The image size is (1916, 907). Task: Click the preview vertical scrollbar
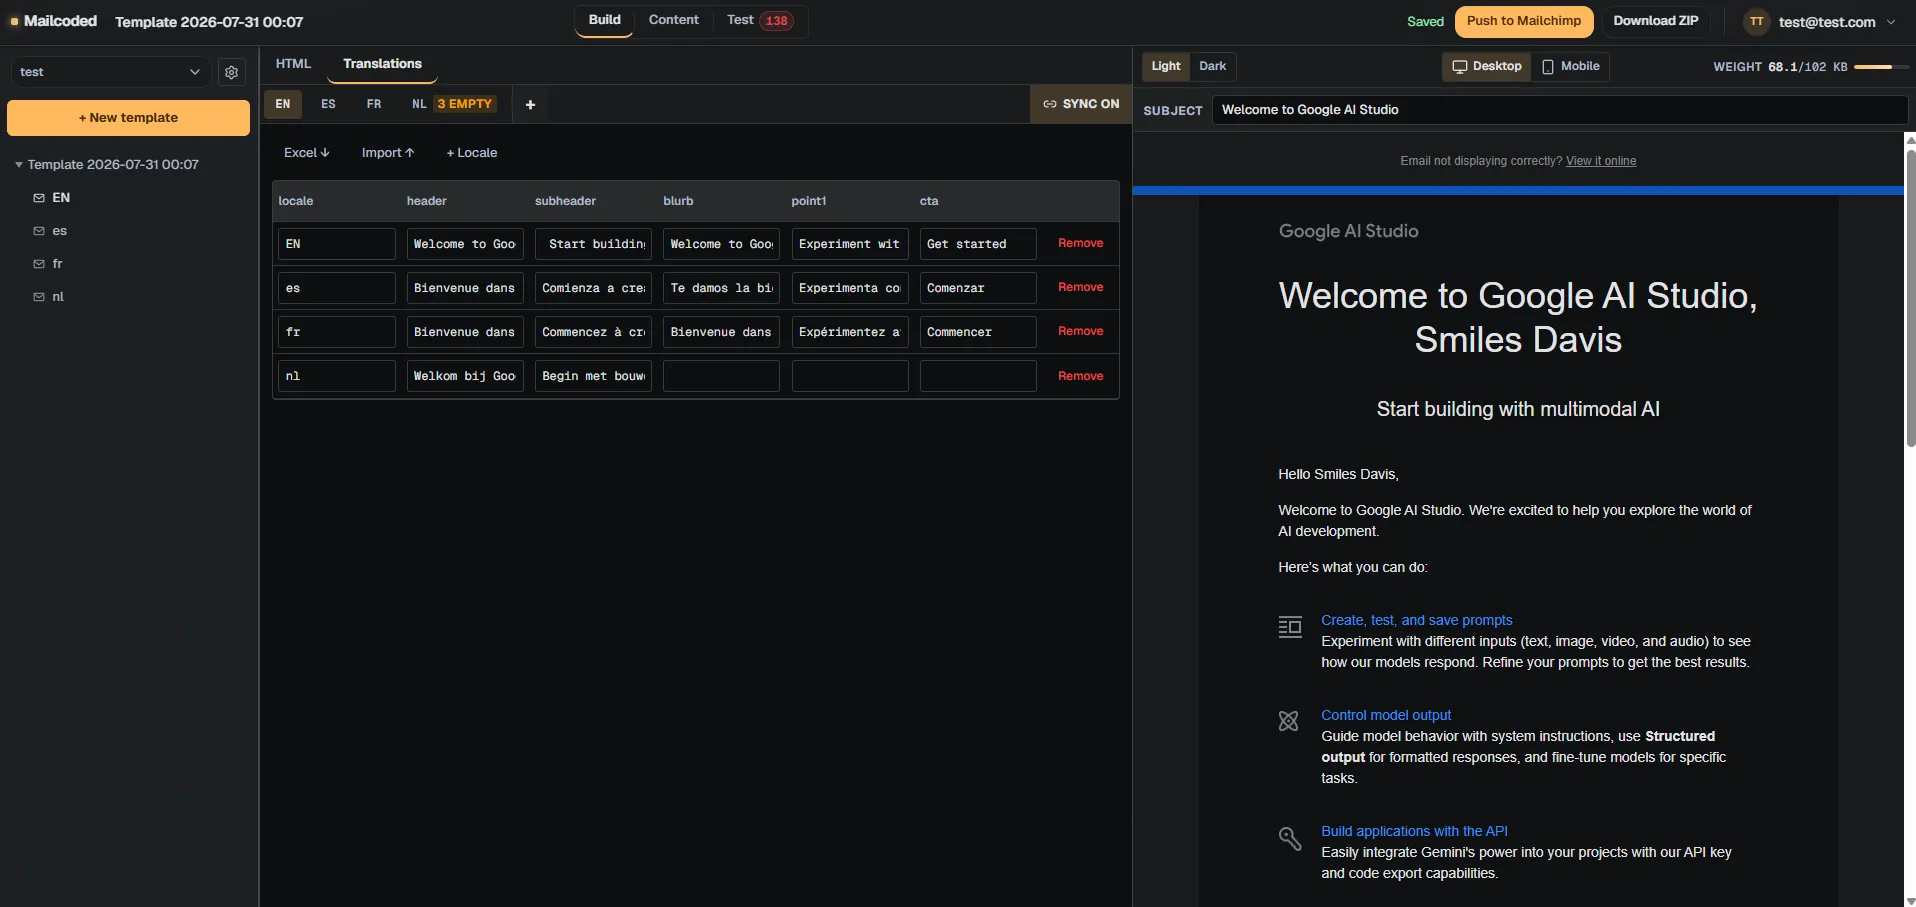(1910, 296)
